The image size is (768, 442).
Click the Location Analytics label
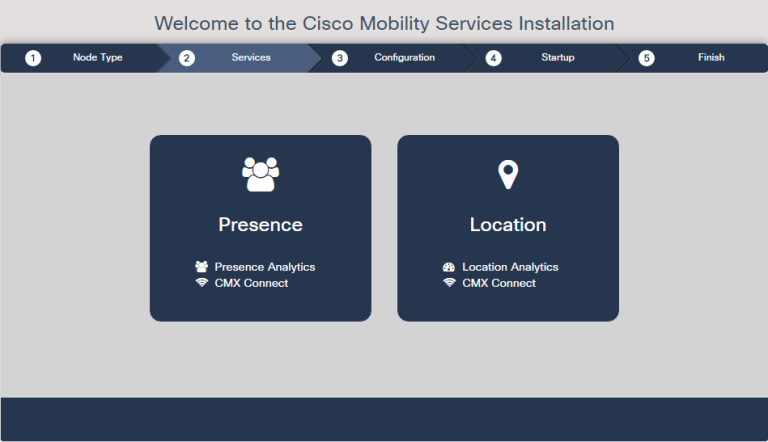(x=510, y=267)
